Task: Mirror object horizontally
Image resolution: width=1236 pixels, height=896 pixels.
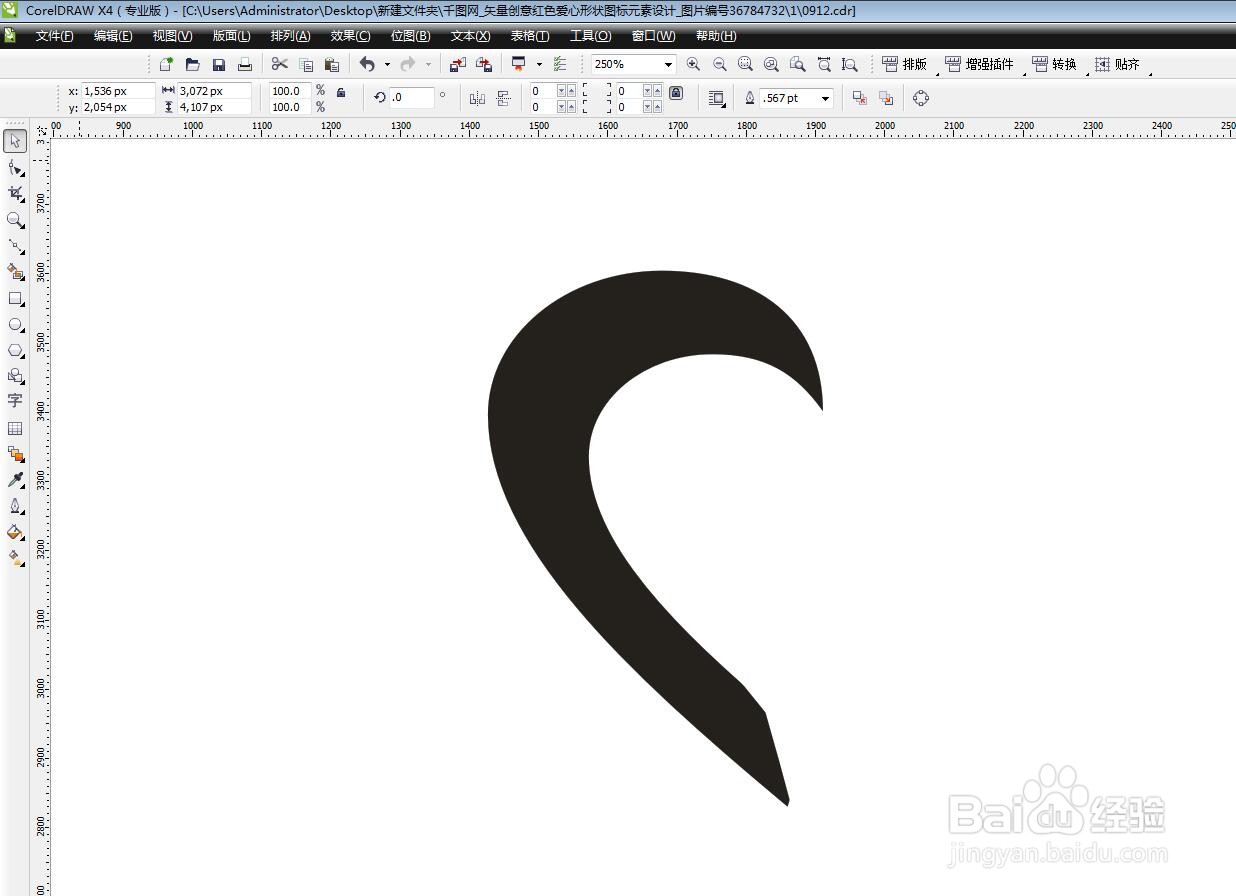Action: point(477,98)
